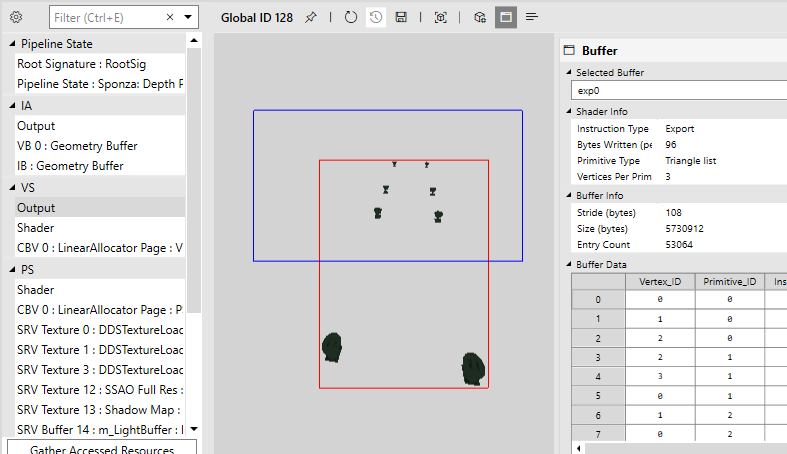Select row 0 header in Buffer Data

pos(598,299)
